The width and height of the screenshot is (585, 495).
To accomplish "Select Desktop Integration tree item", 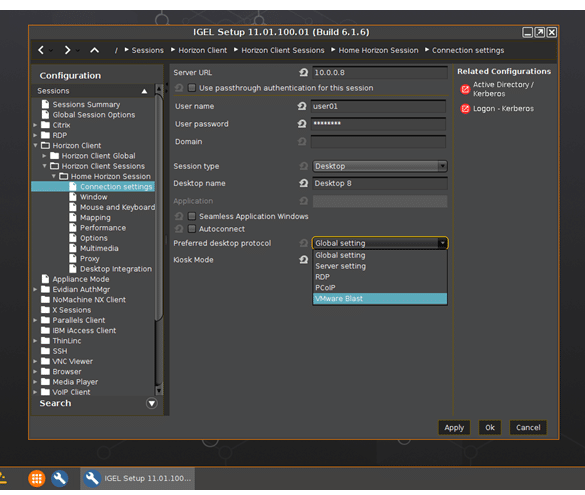I will (116, 269).
